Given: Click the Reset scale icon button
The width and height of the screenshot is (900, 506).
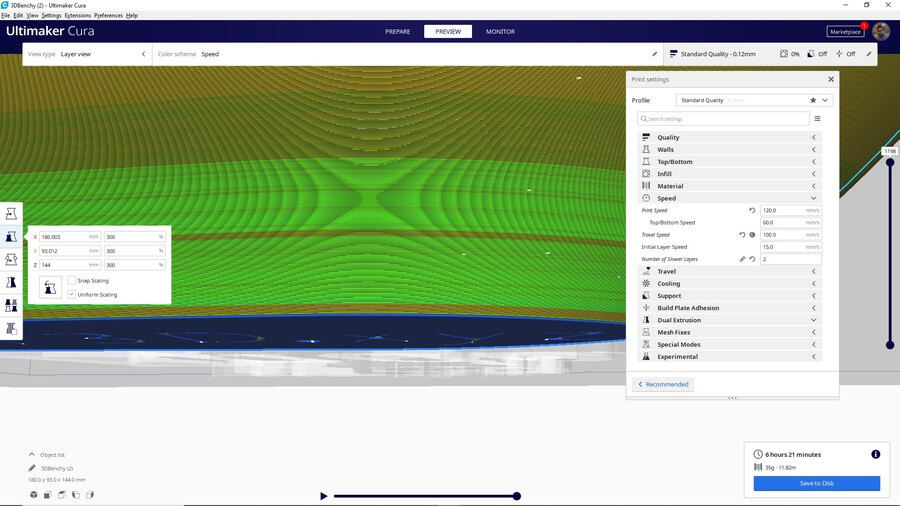Looking at the screenshot, I should pyautogui.click(x=50, y=287).
